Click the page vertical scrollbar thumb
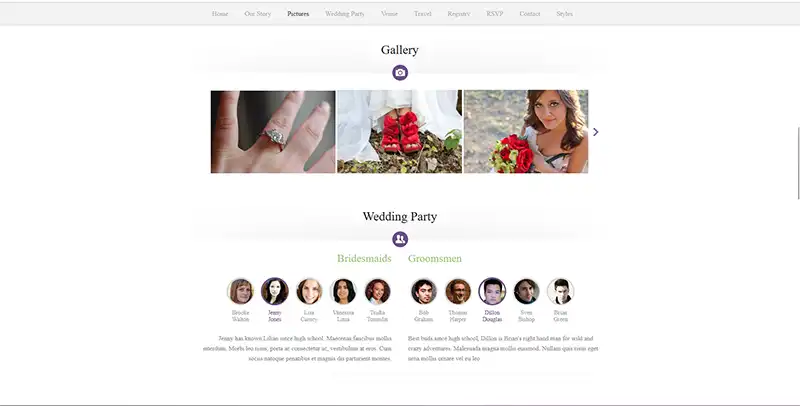 [x=798, y=163]
